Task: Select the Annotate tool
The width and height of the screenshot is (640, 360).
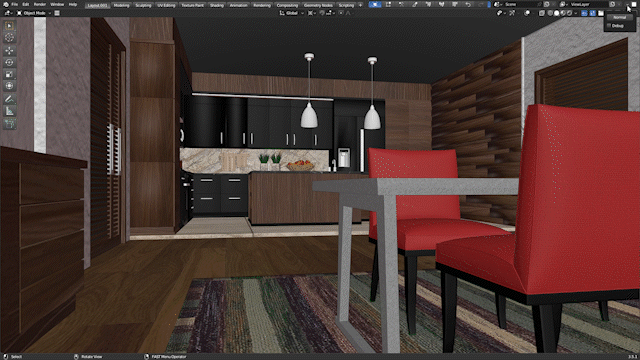Action: [9, 99]
